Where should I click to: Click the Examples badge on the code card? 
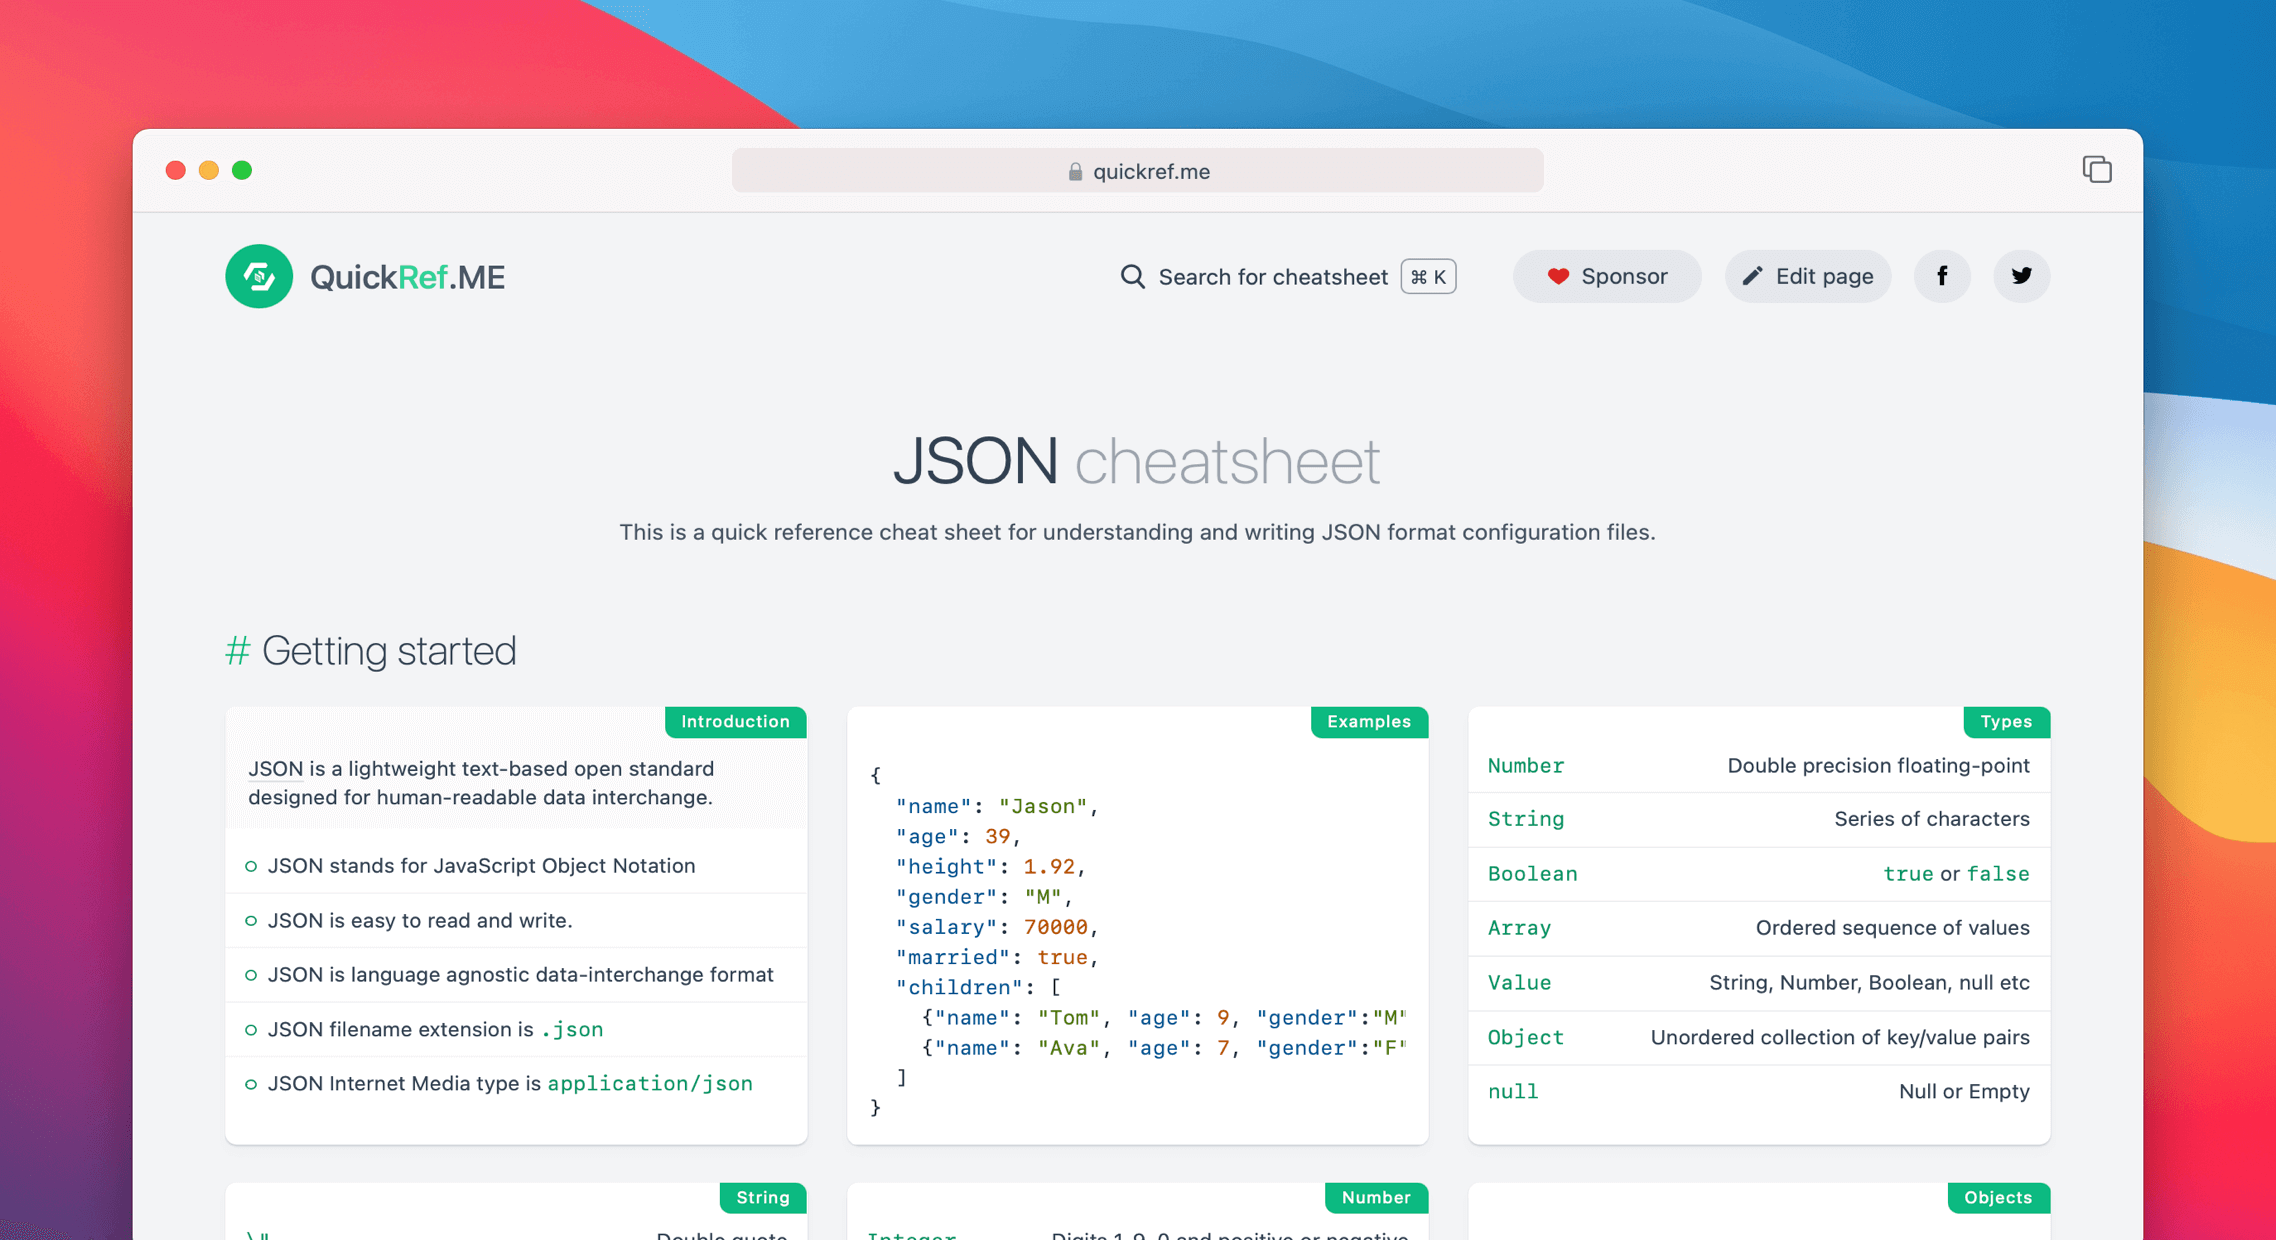1369,721
